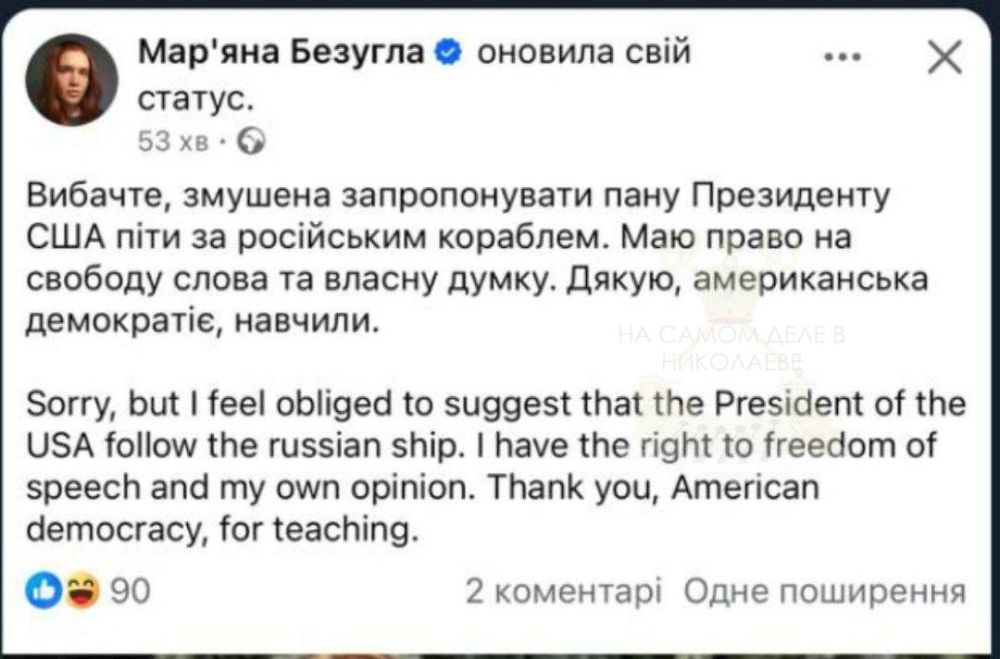Click the phrase американська in the Ukrainian text
1000x659 pixels.
coord(810,280)
